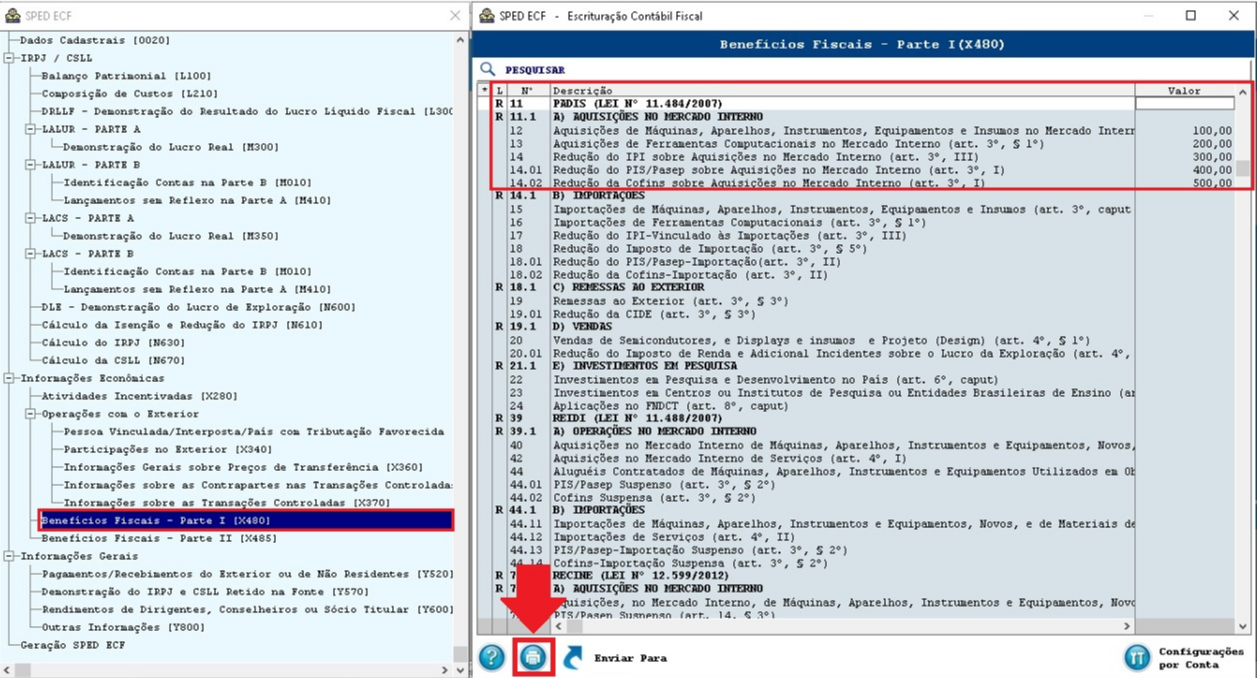The image size is (1257, 678).
Task: Collapse Informações Econômicas node
Action: [10, 378]
